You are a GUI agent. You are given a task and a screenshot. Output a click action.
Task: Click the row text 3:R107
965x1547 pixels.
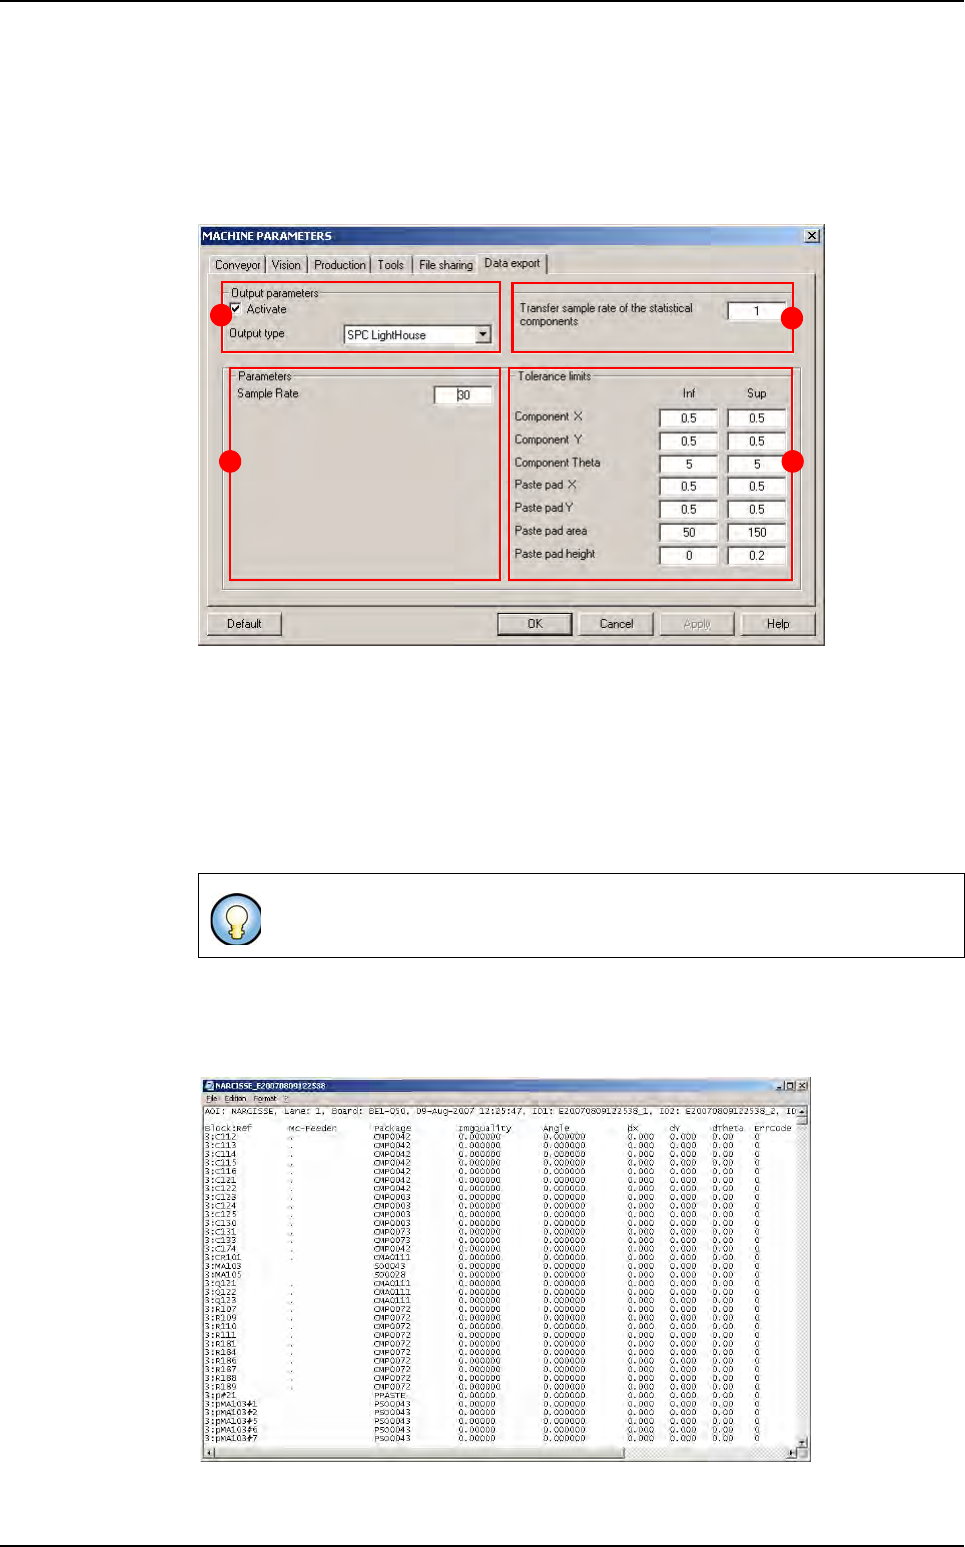pos(221,1309)
